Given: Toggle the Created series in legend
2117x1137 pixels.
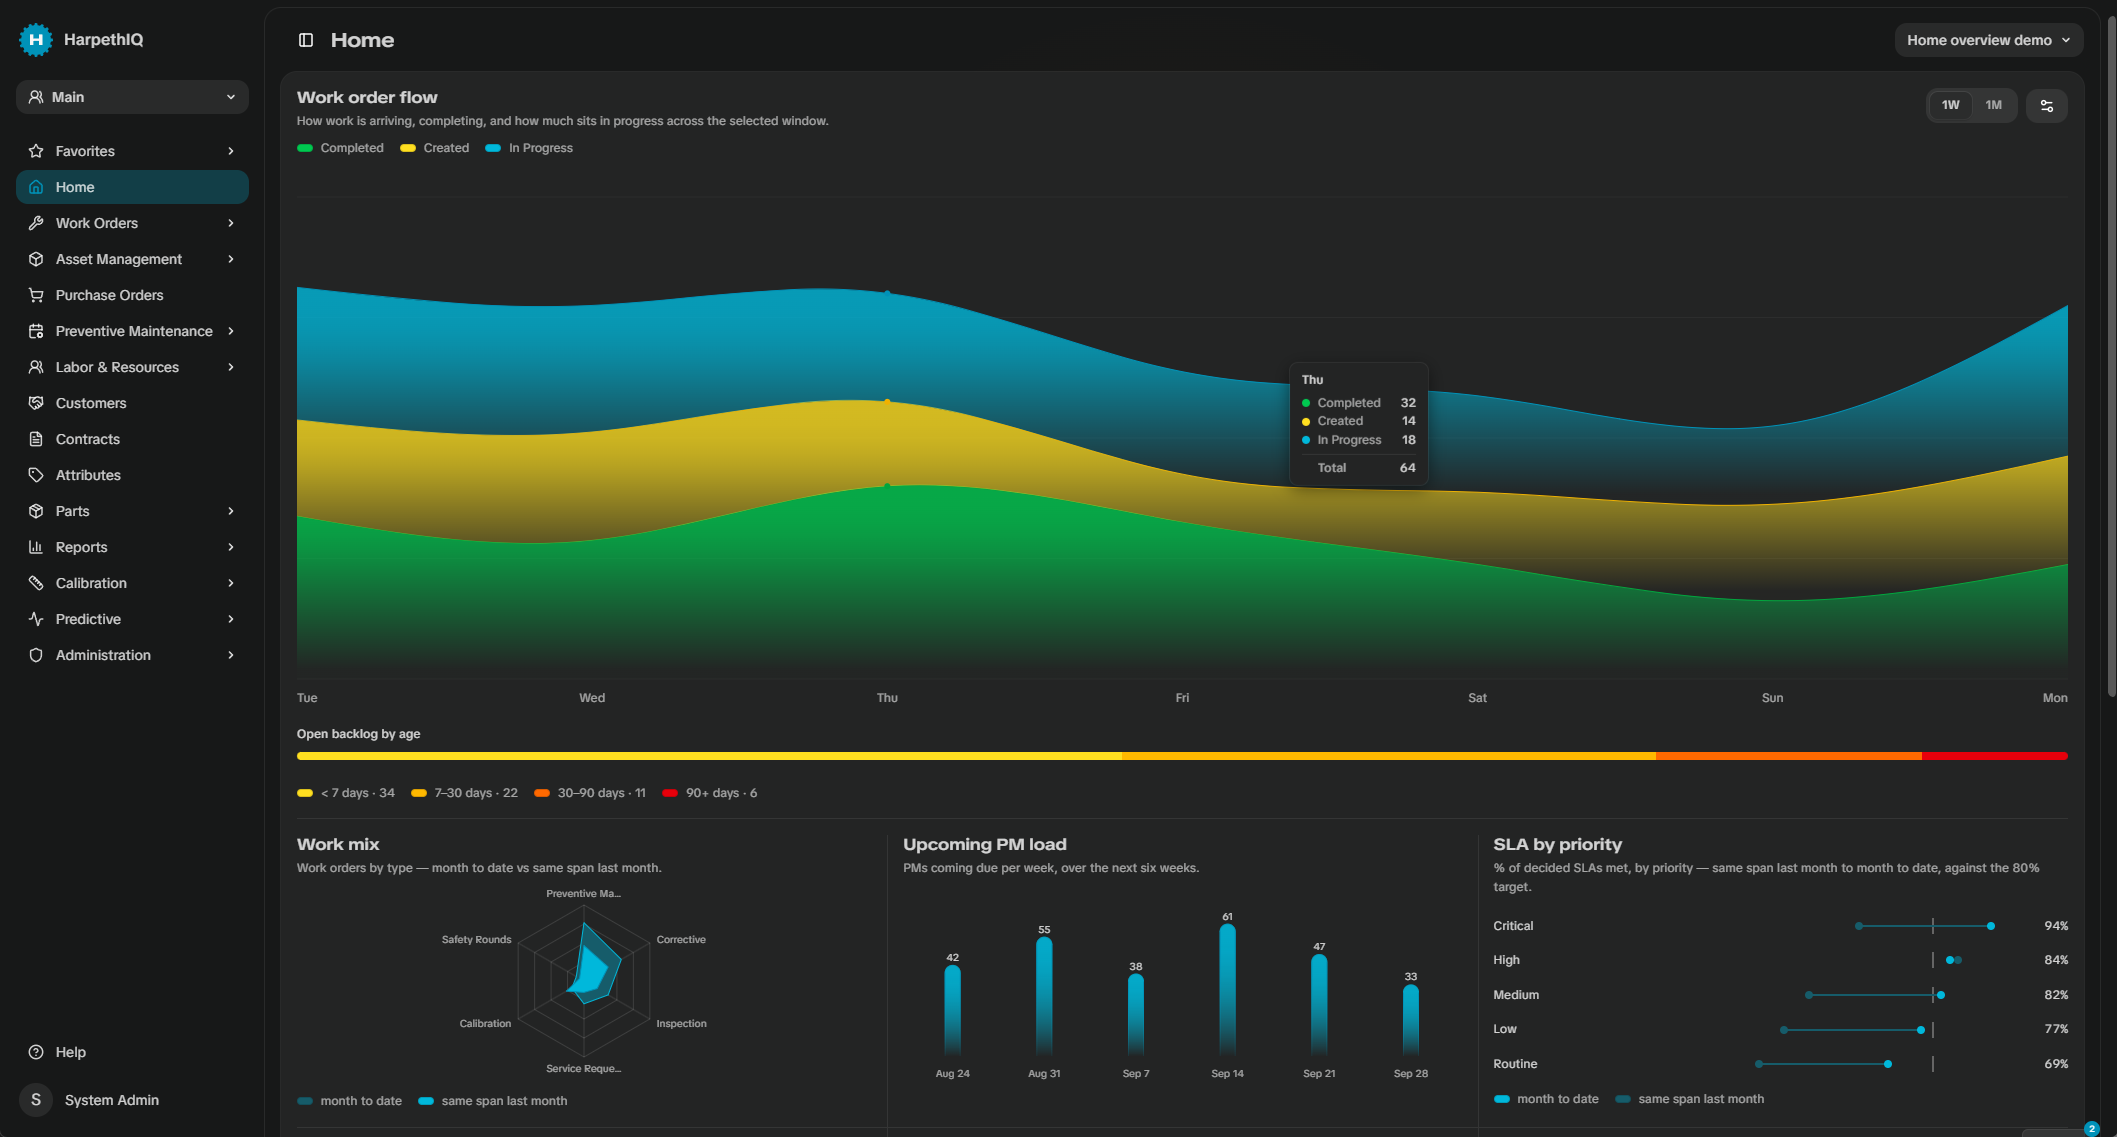Looking at the screenshot, I should pyautogui.click(x=434, y=148).
